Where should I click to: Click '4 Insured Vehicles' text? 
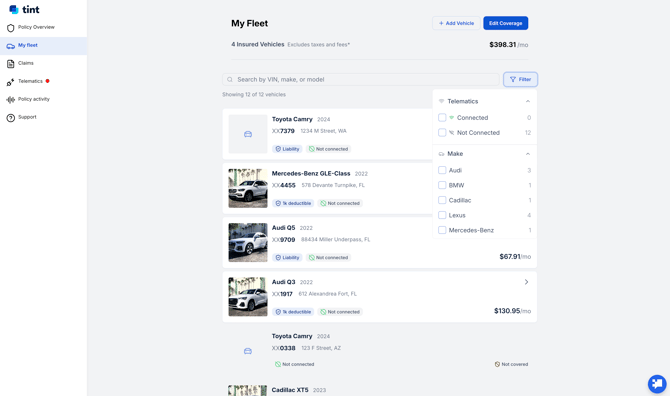coord(258,44)
